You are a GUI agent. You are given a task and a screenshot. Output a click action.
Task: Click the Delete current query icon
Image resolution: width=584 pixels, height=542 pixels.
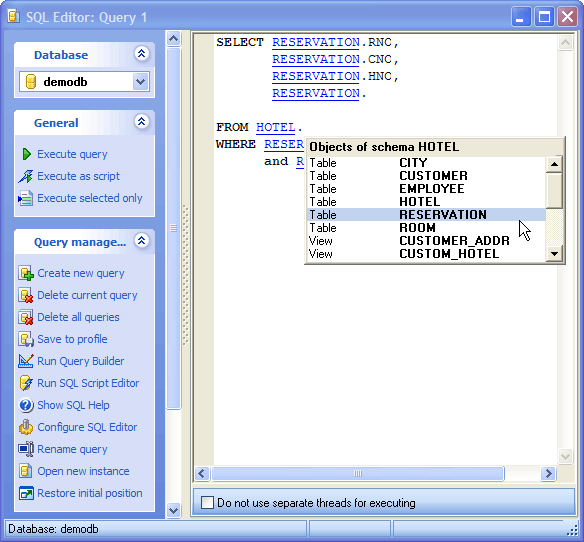coord(26,295)
